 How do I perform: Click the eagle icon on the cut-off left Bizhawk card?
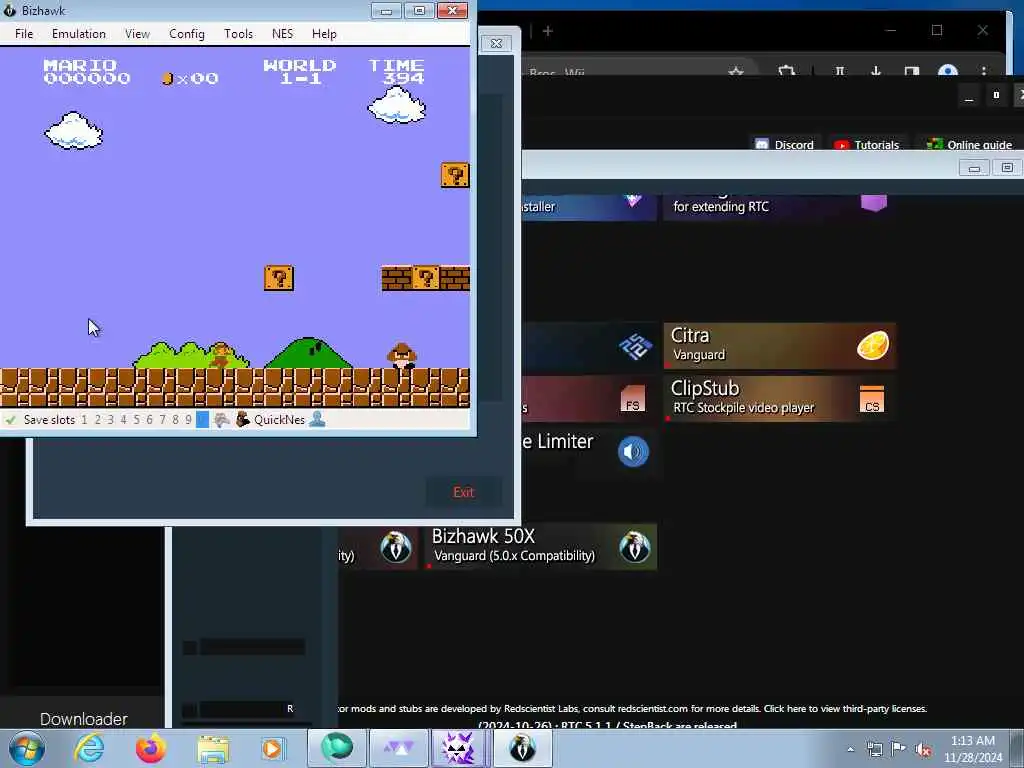pos(396,547)
